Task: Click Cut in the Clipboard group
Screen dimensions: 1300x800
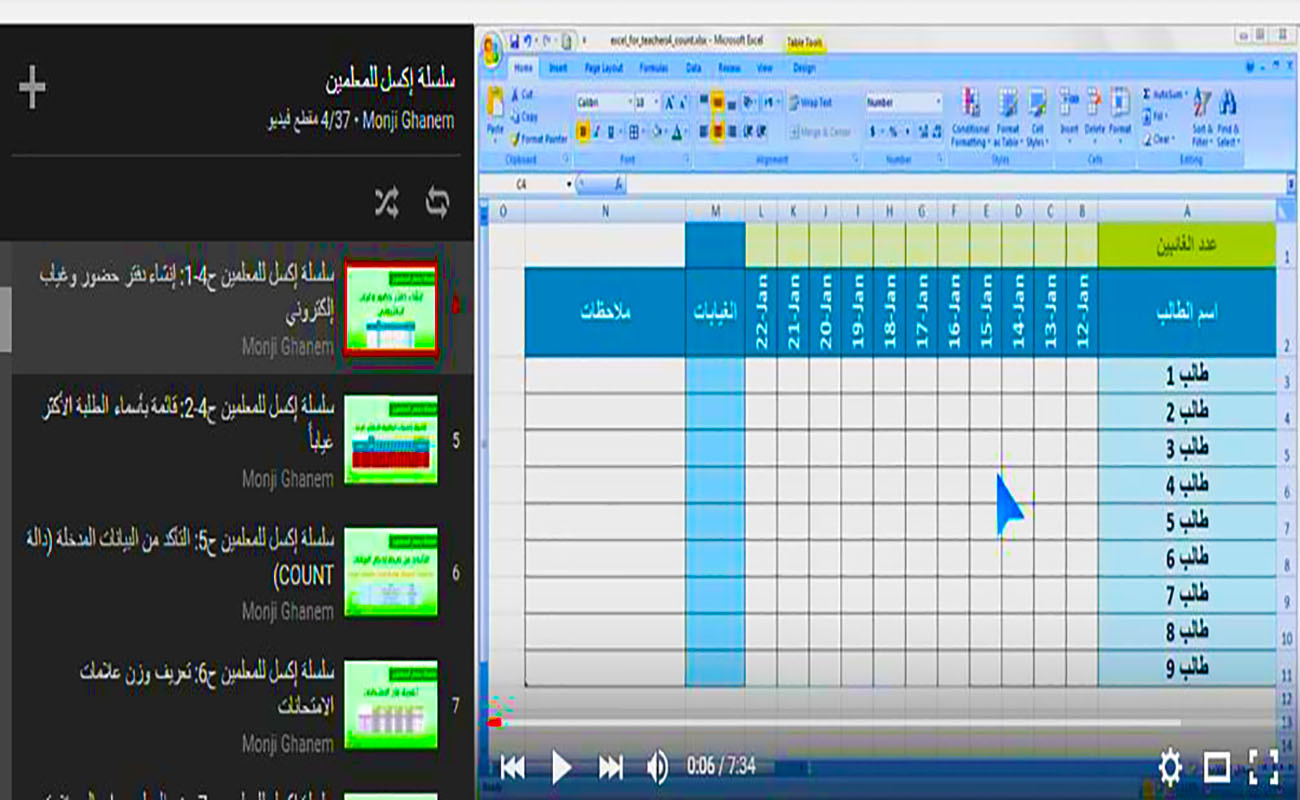Action: click(x=522, y=94)
